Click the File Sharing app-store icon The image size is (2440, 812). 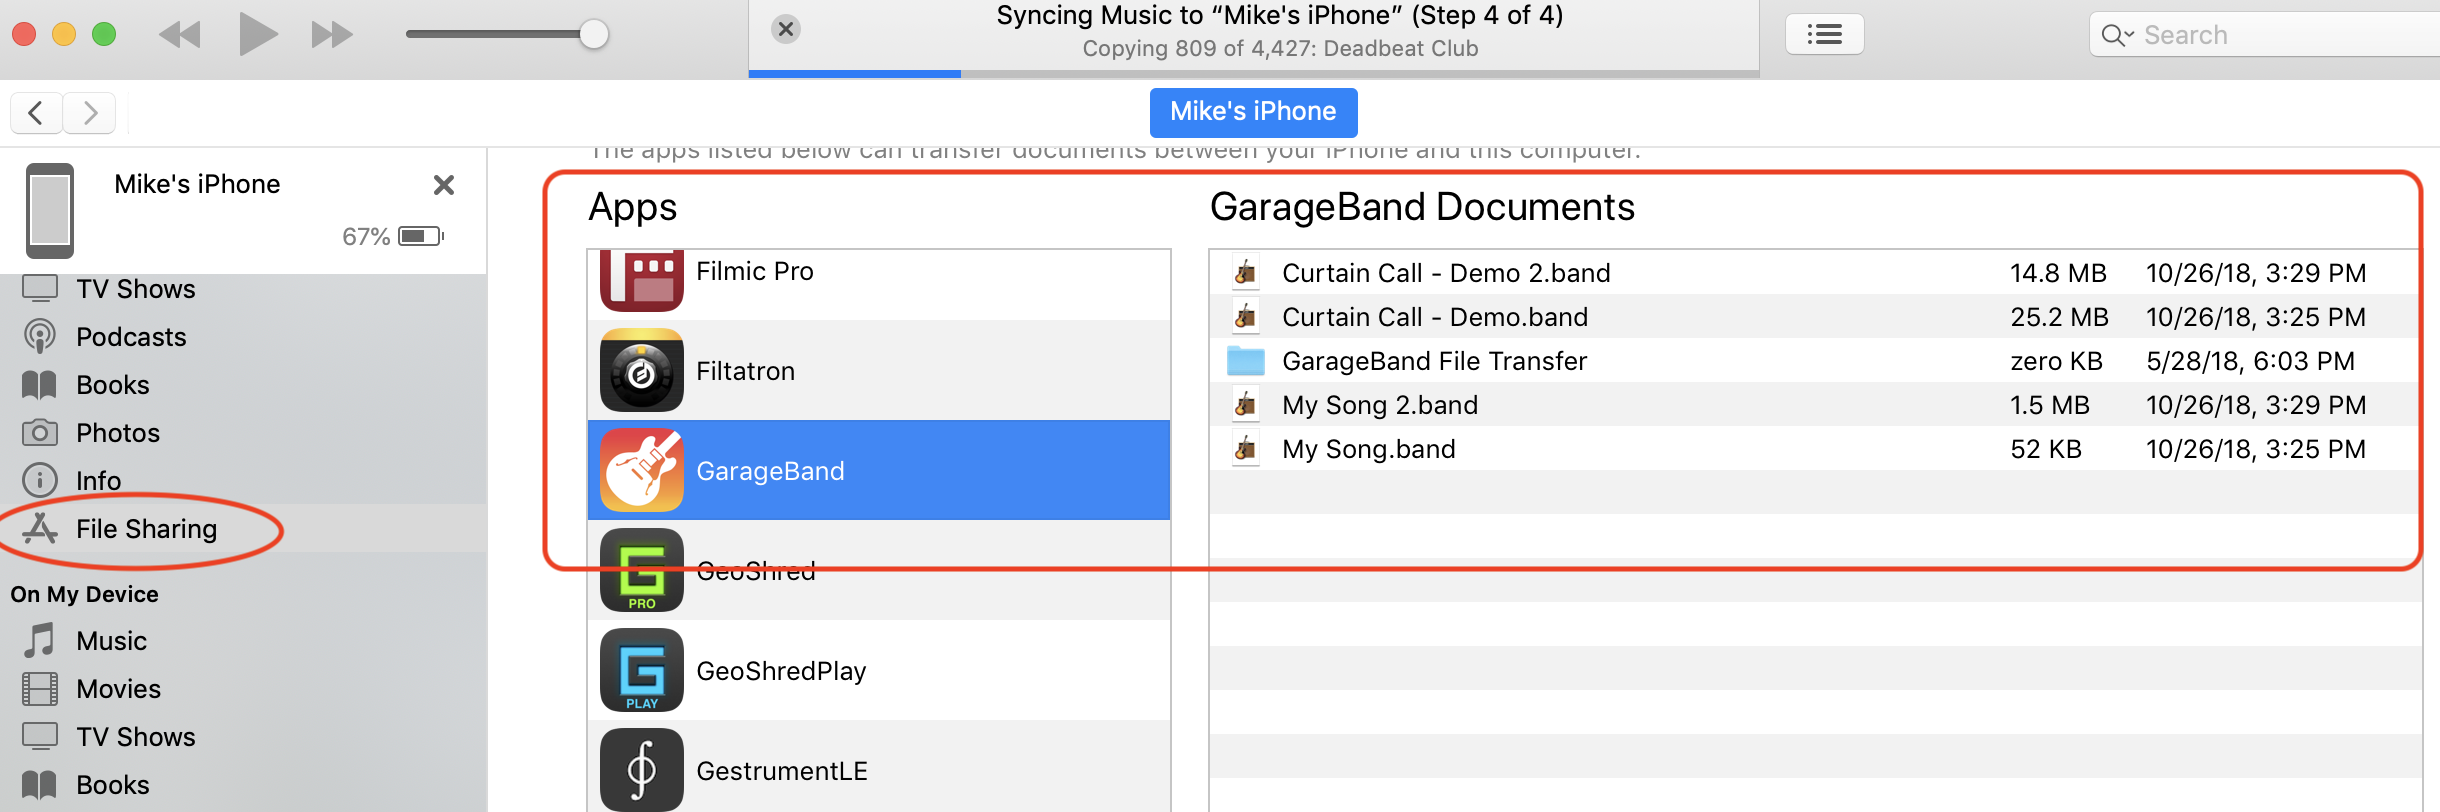(x=39, y=528)
